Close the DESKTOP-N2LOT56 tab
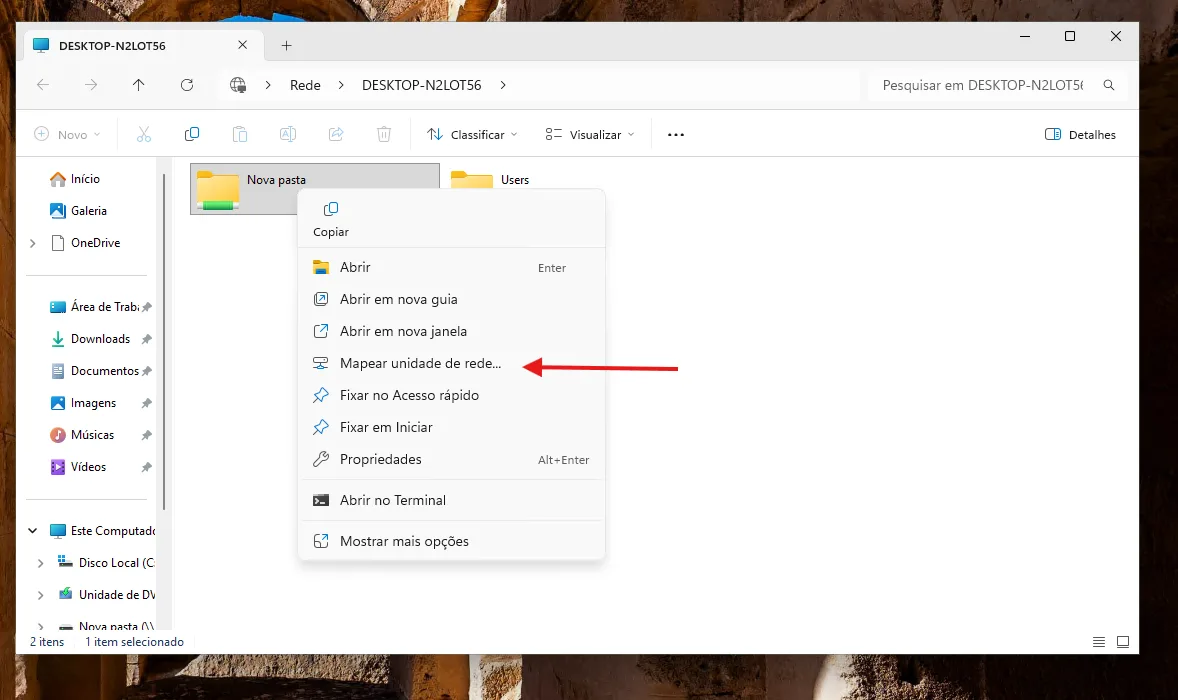Screen dimensions: 1178x700 click(x=243, y=45)
